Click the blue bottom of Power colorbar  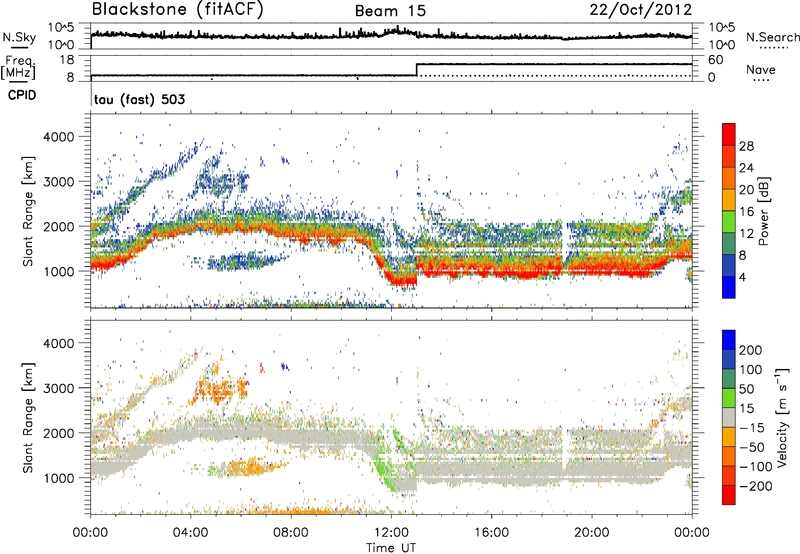pos(729,287)
